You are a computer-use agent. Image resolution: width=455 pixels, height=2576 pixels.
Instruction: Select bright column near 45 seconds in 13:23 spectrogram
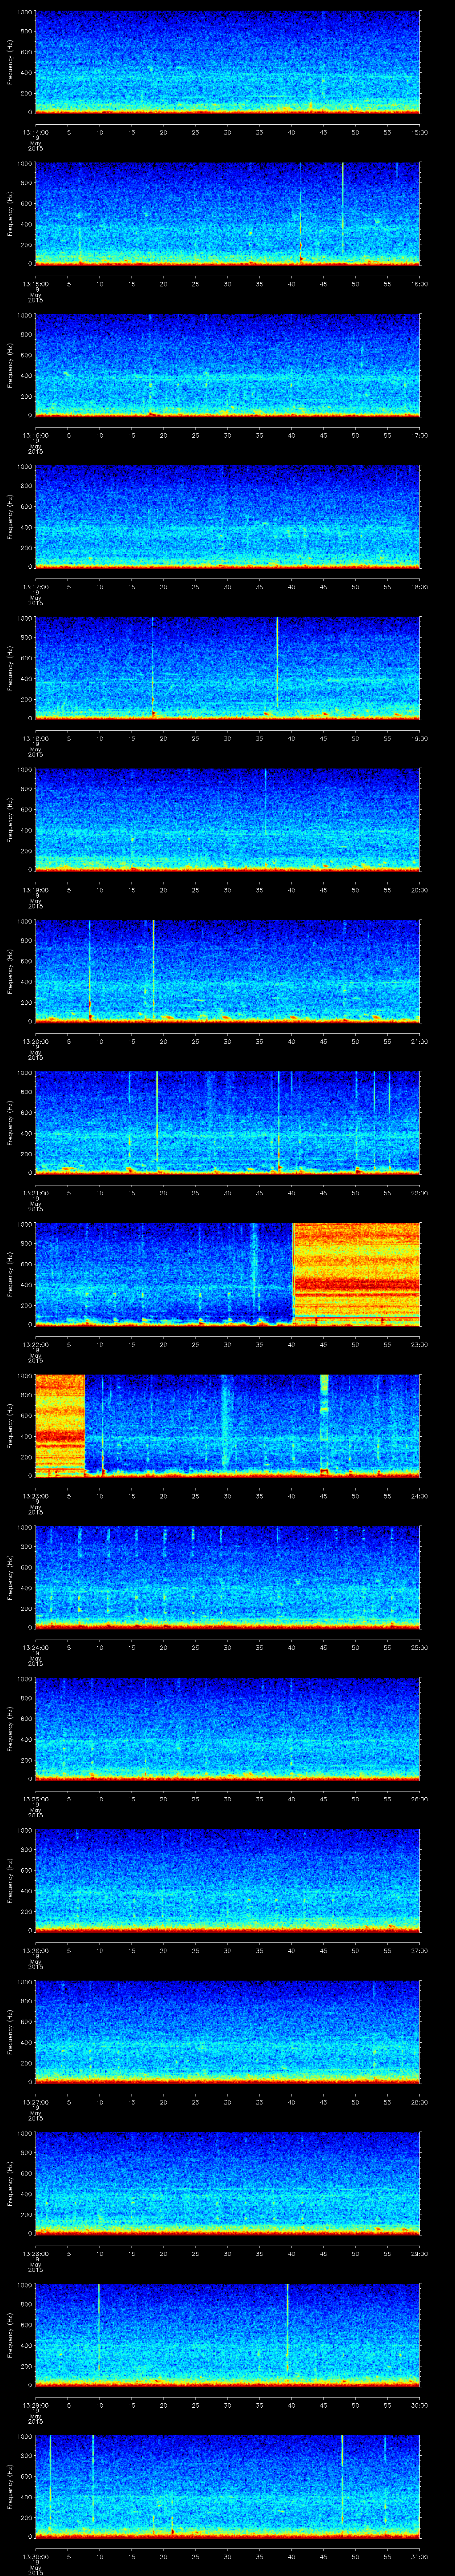(x=324, y=1420)
